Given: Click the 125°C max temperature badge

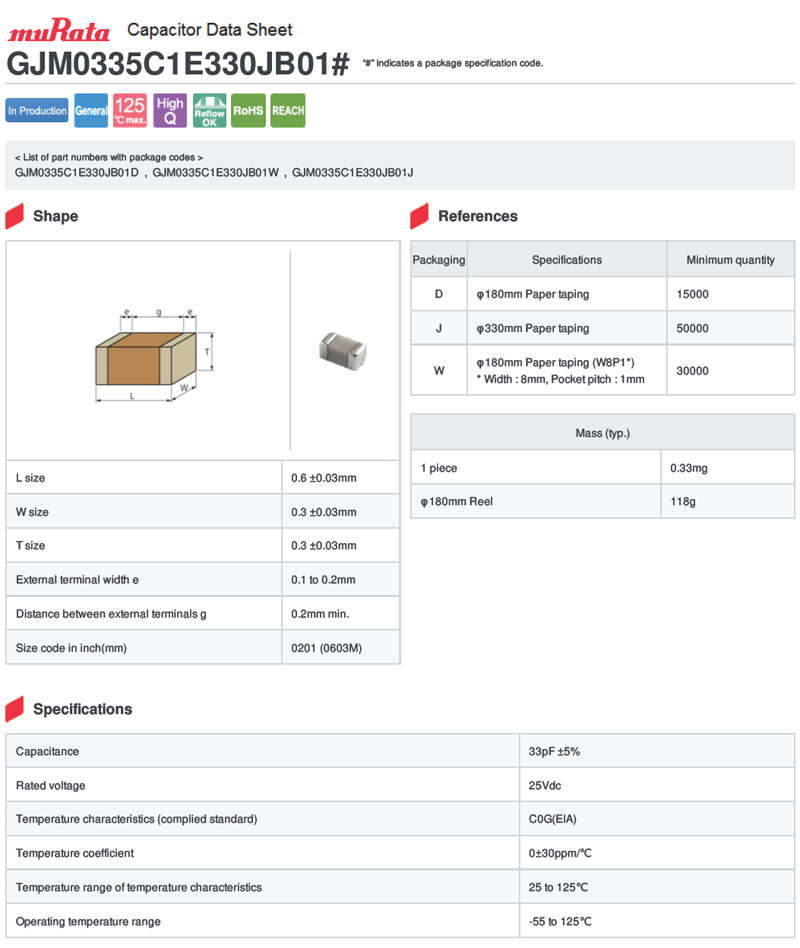Looking at the screenshot, I should point(130,111).
